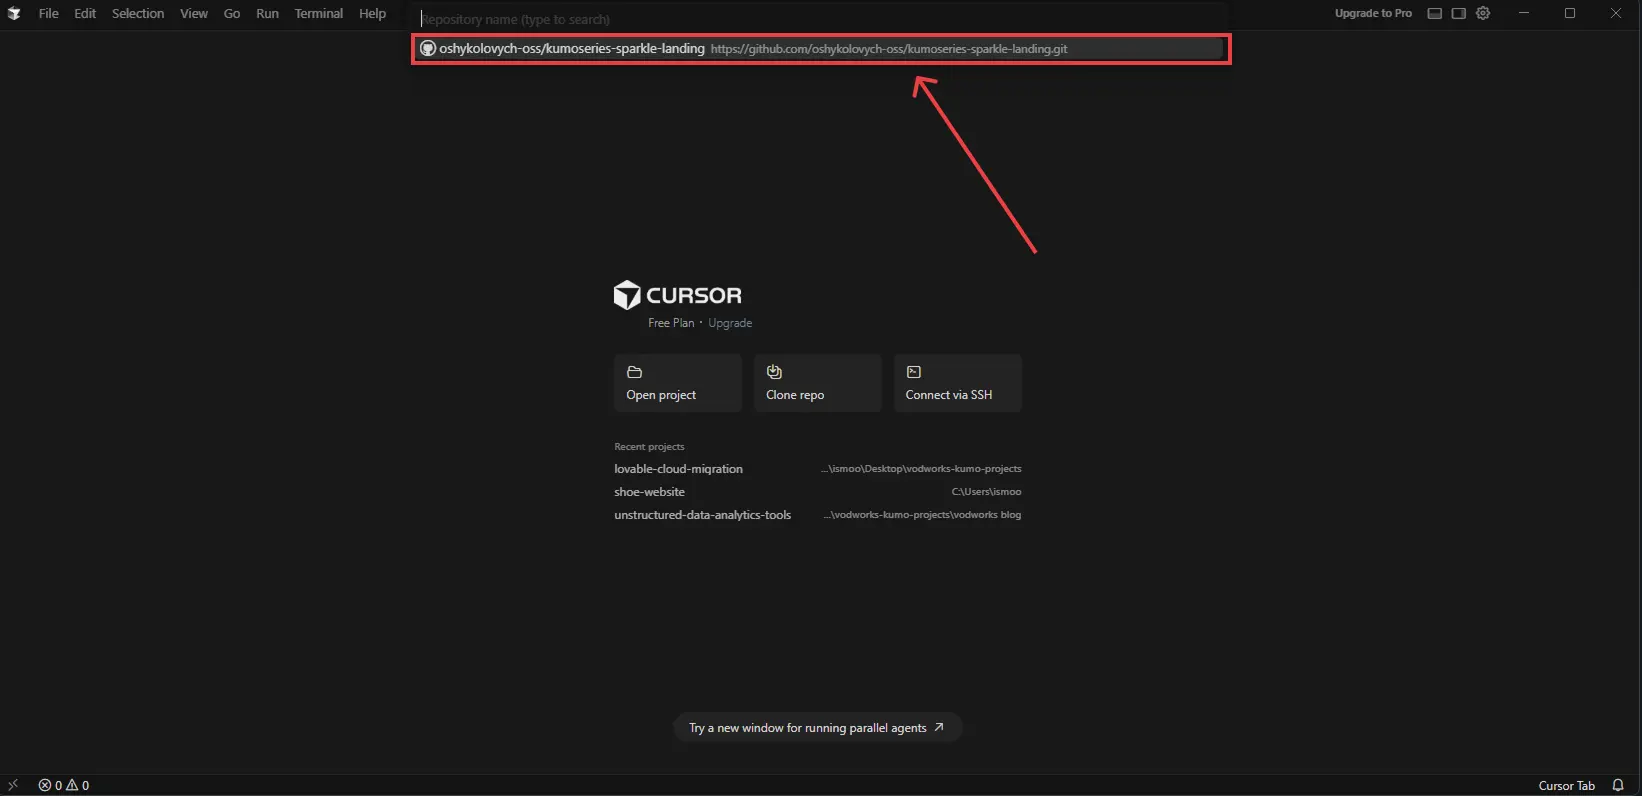This screenshot has width=1642, height=796.
Task: Click the Cursor app logo in title bar
Action: (x=14, y=13)
